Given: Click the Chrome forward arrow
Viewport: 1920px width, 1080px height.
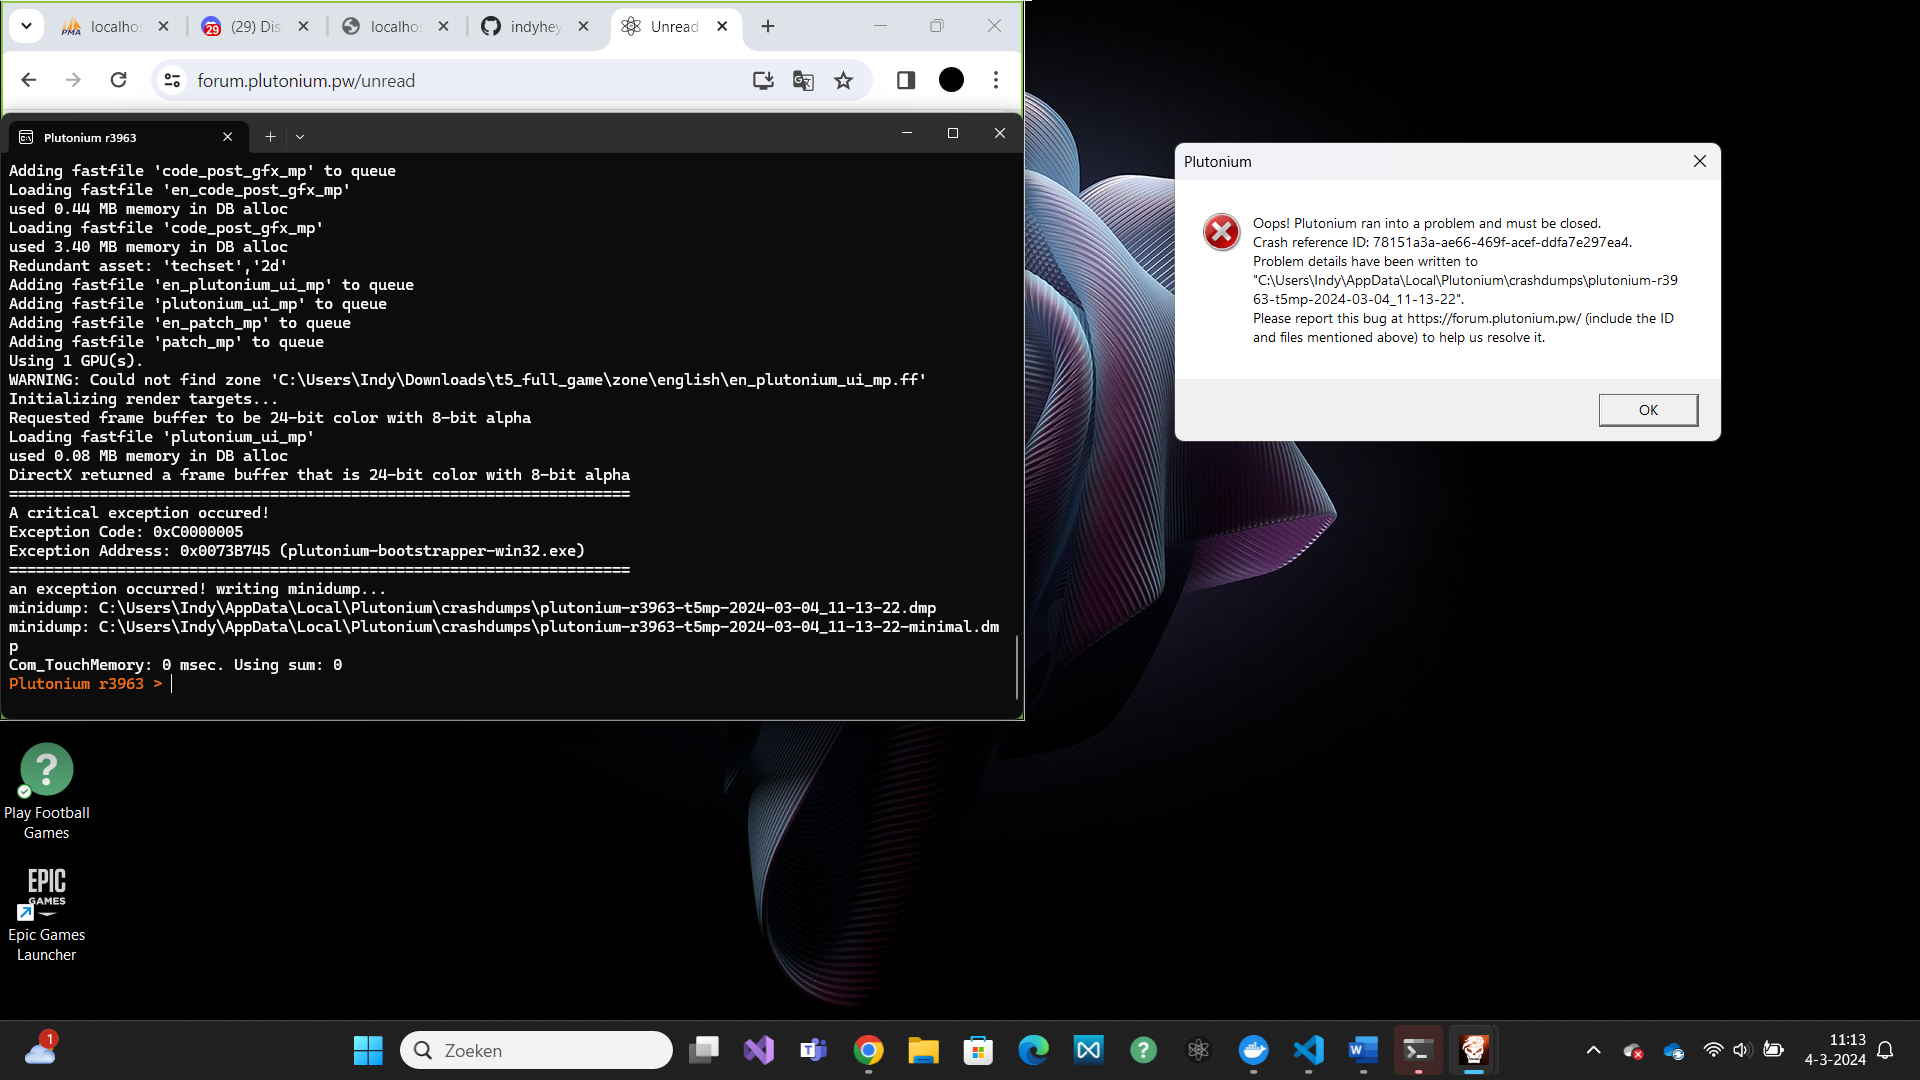Looking at the screenshot, I should click(x=73, y=80).
